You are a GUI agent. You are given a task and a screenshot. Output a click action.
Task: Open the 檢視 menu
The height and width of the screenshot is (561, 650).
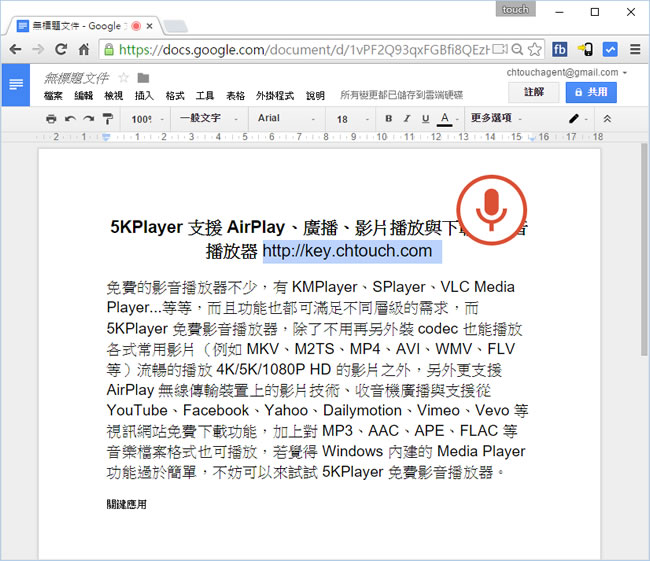pos(114,96)
